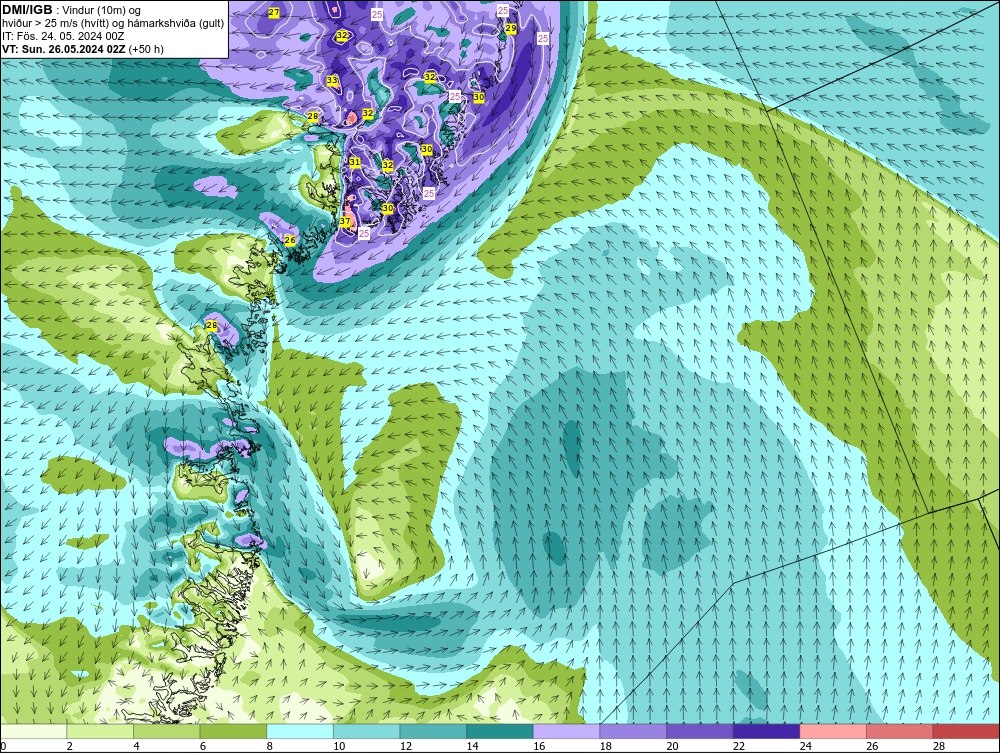Click legend scale number '10'
The height and width of the screenshot is (753, 1000).
click(339, 746)
